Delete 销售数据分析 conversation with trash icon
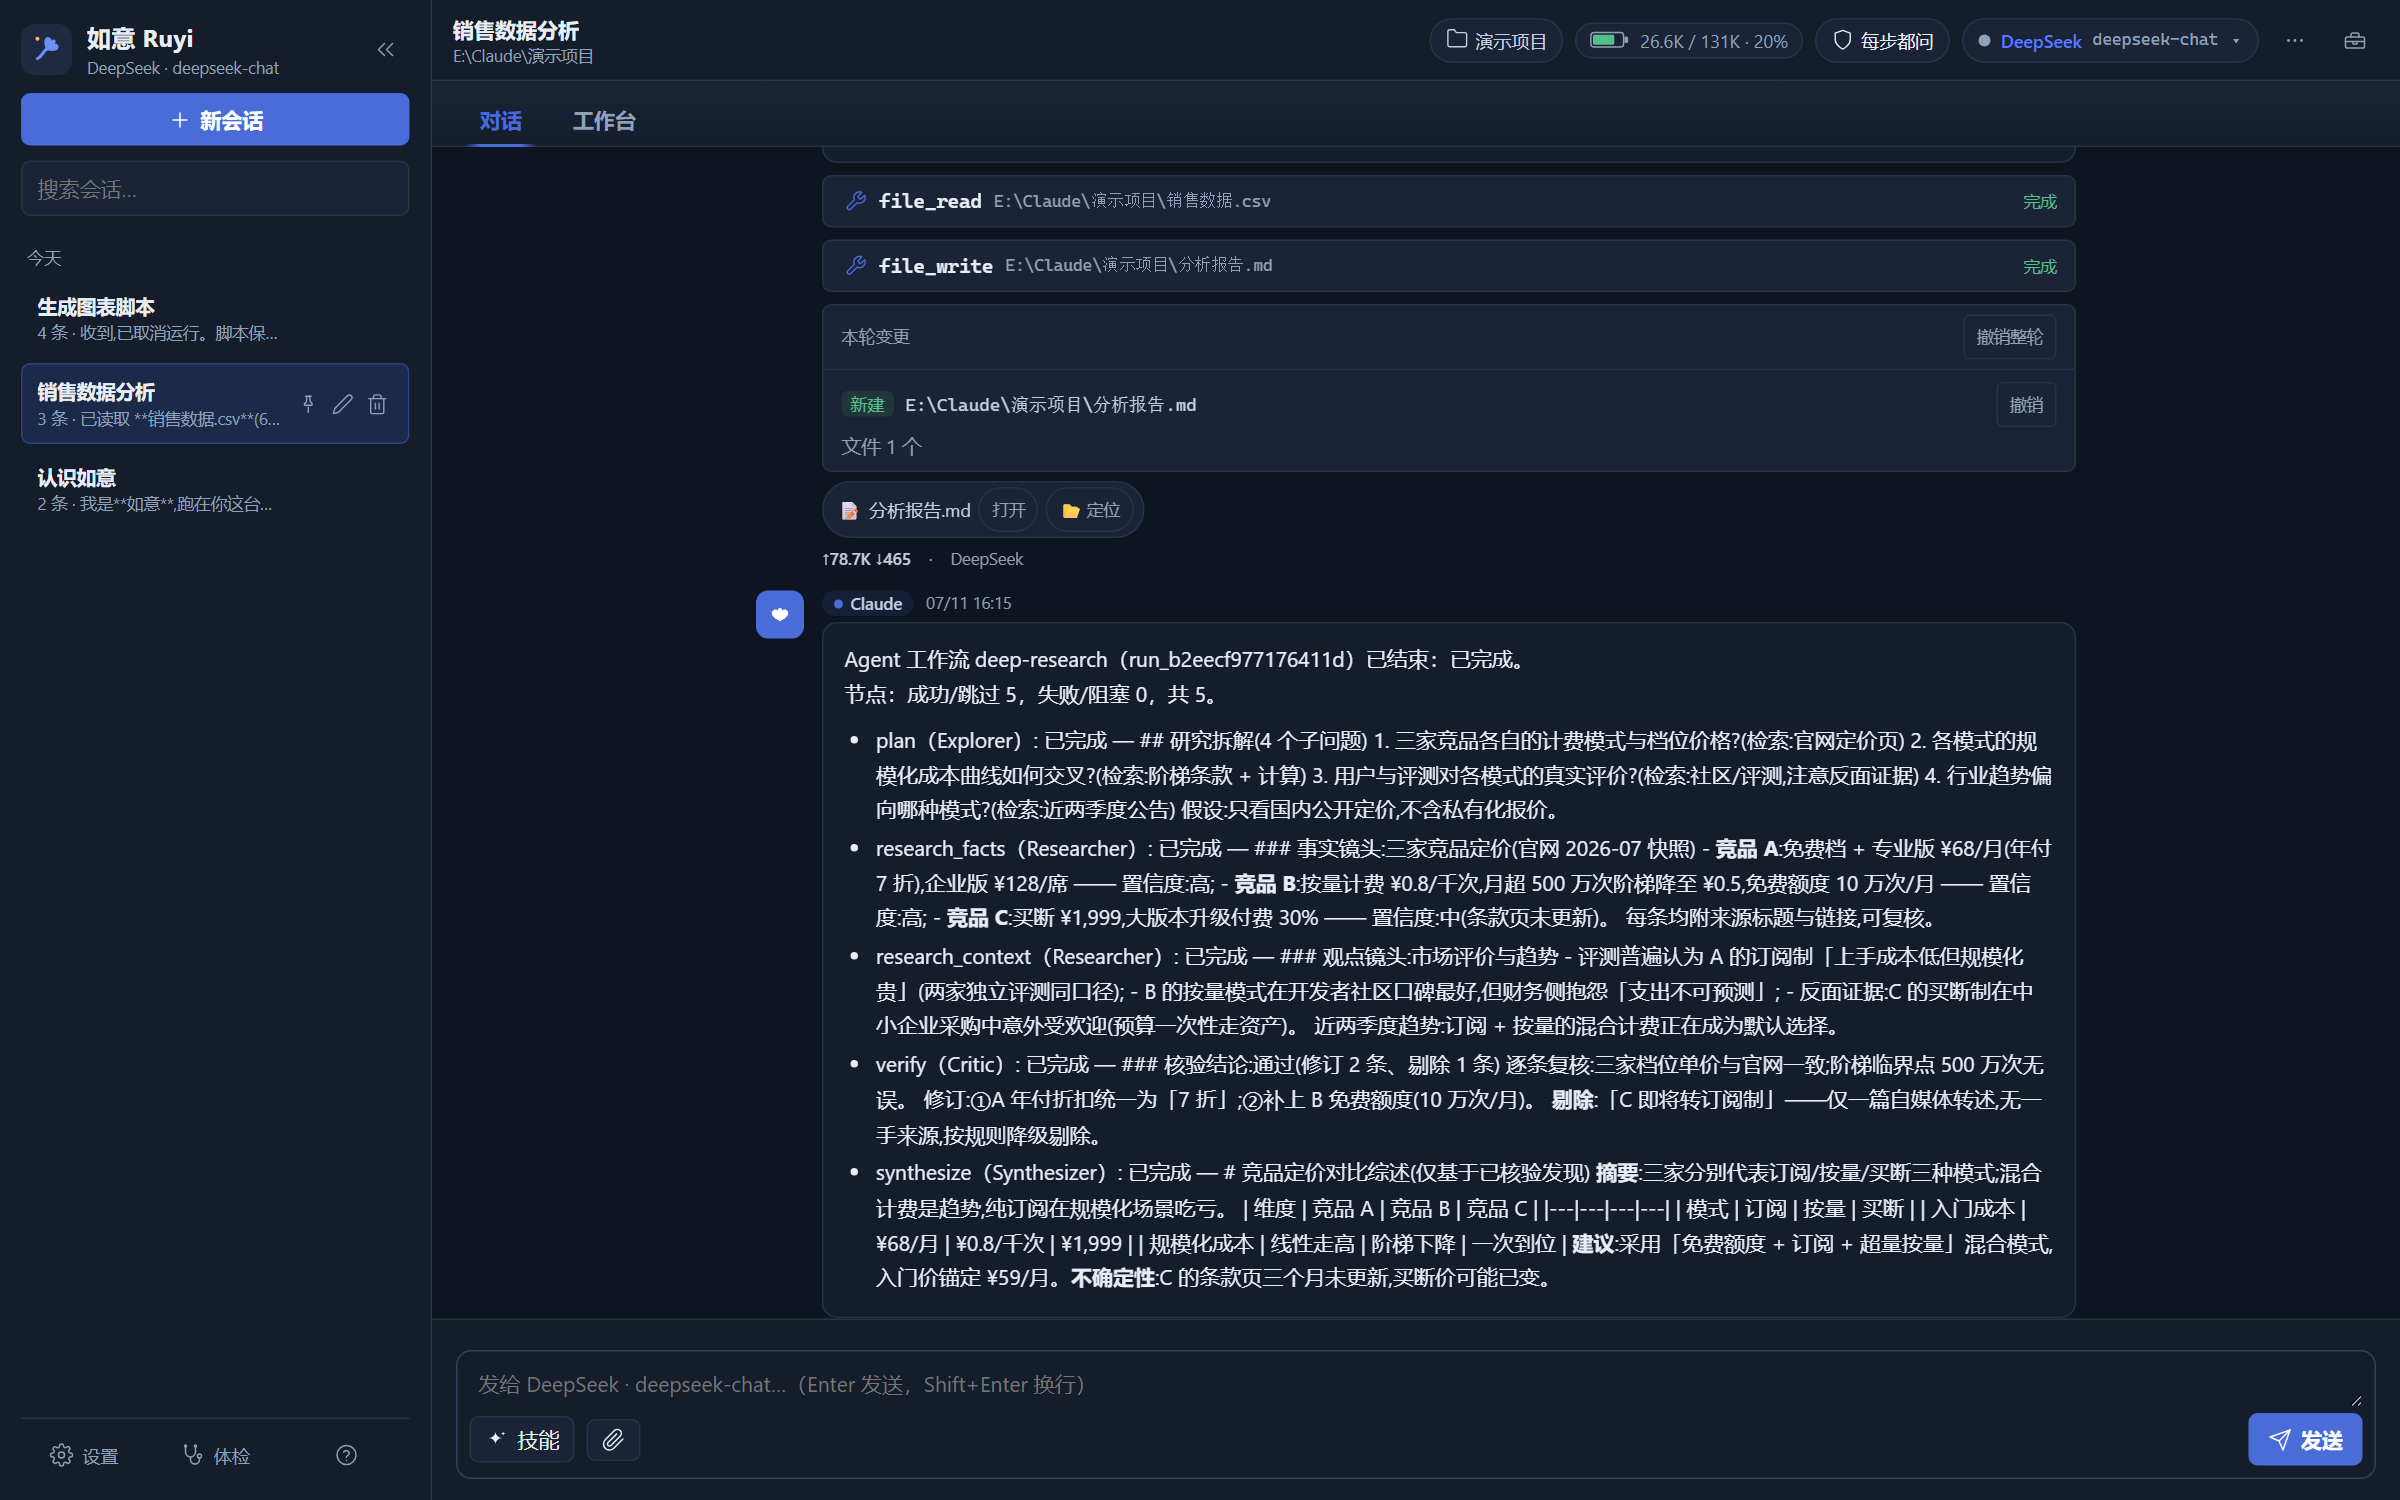This screenshot has height=1500, width=2400. (377, 404)
